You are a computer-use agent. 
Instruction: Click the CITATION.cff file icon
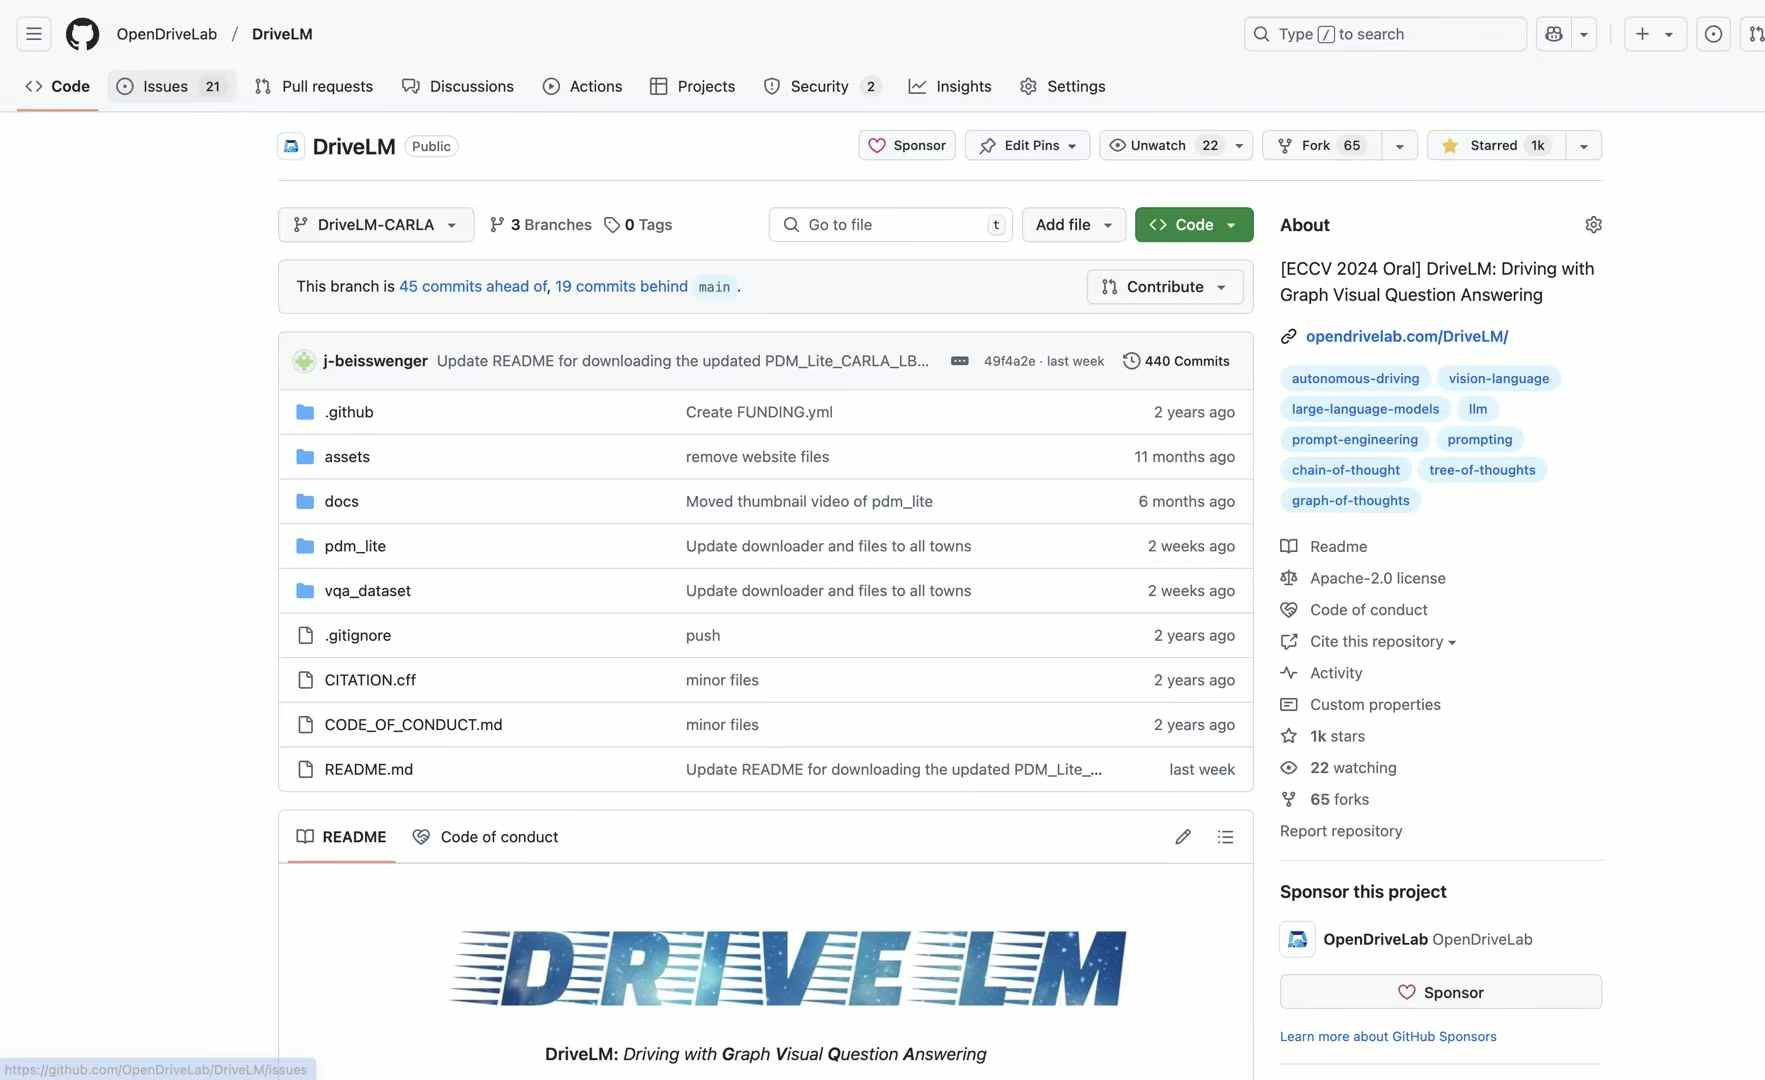[x=305, y=680]
